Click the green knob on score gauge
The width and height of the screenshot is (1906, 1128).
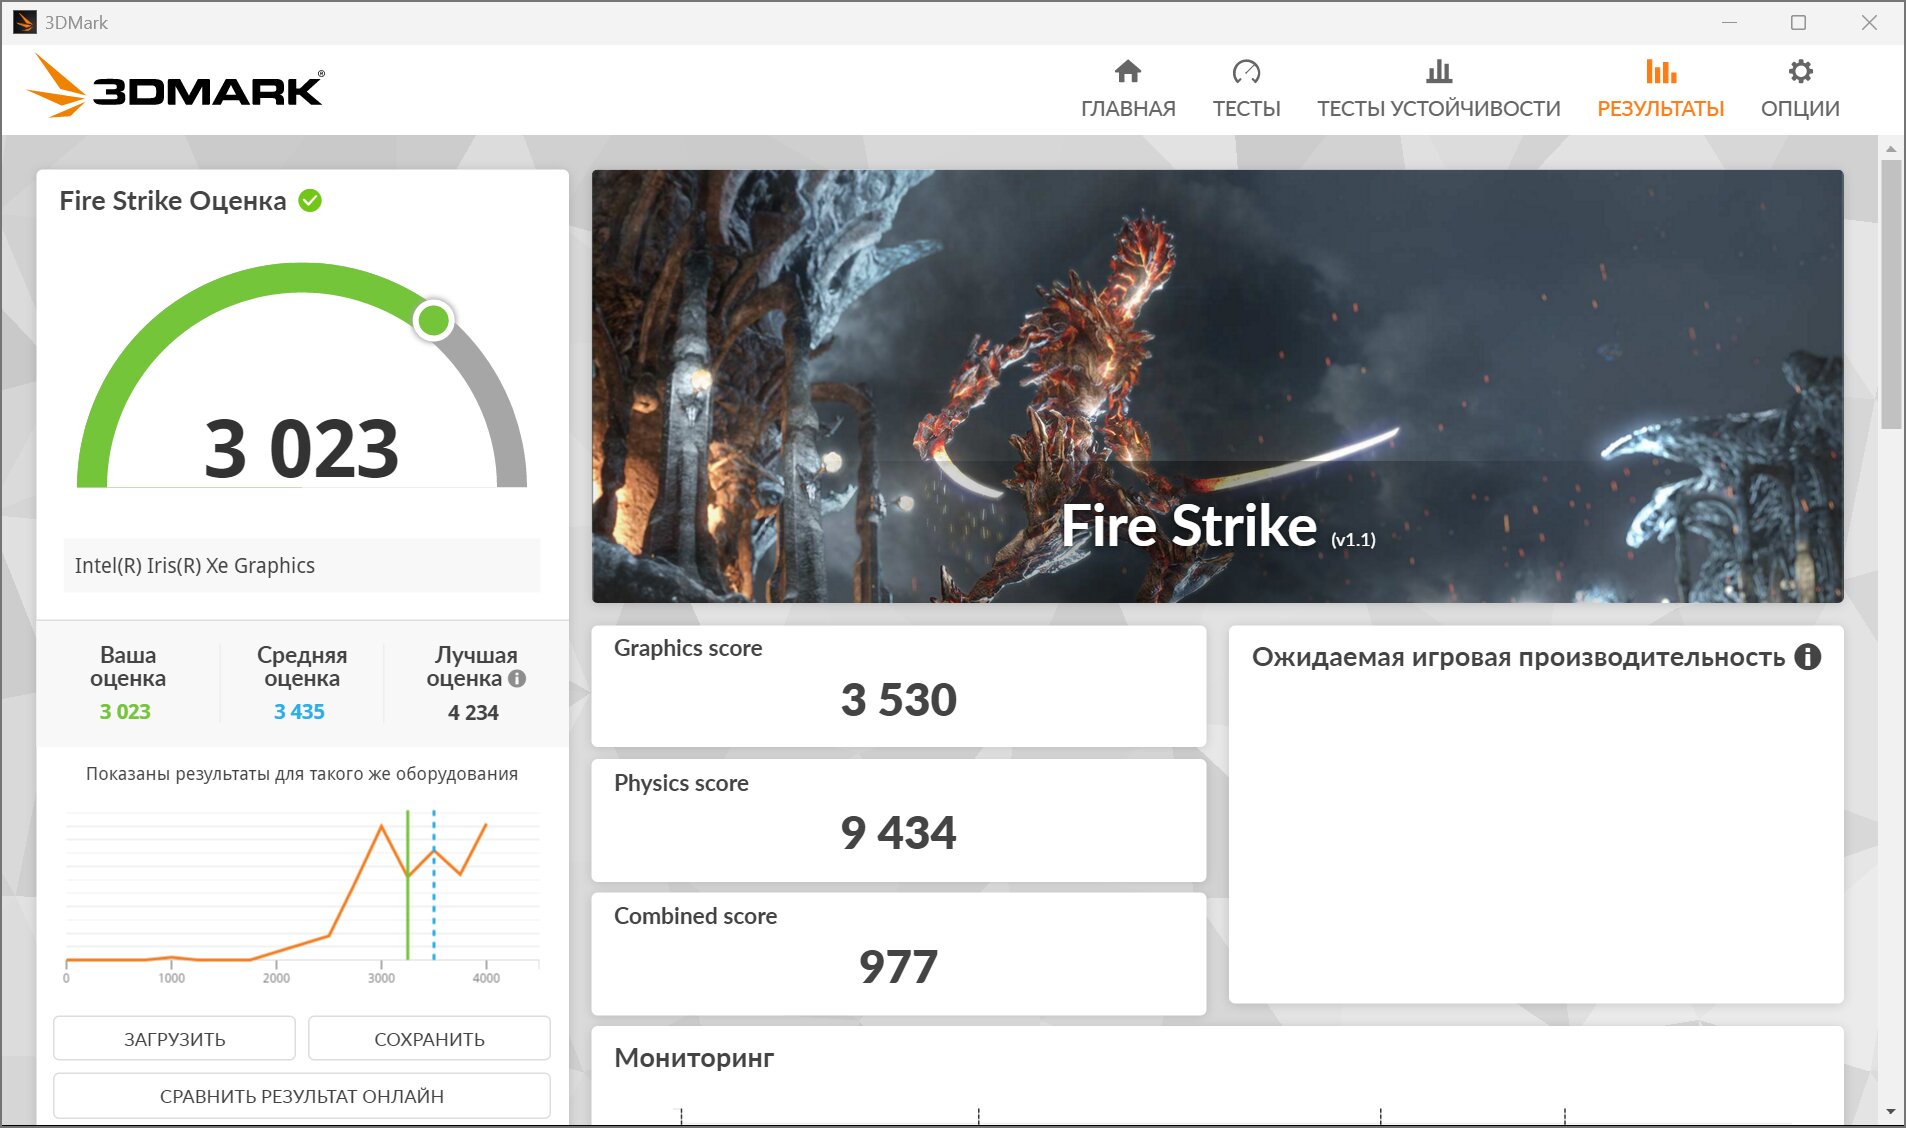(434, 320)
